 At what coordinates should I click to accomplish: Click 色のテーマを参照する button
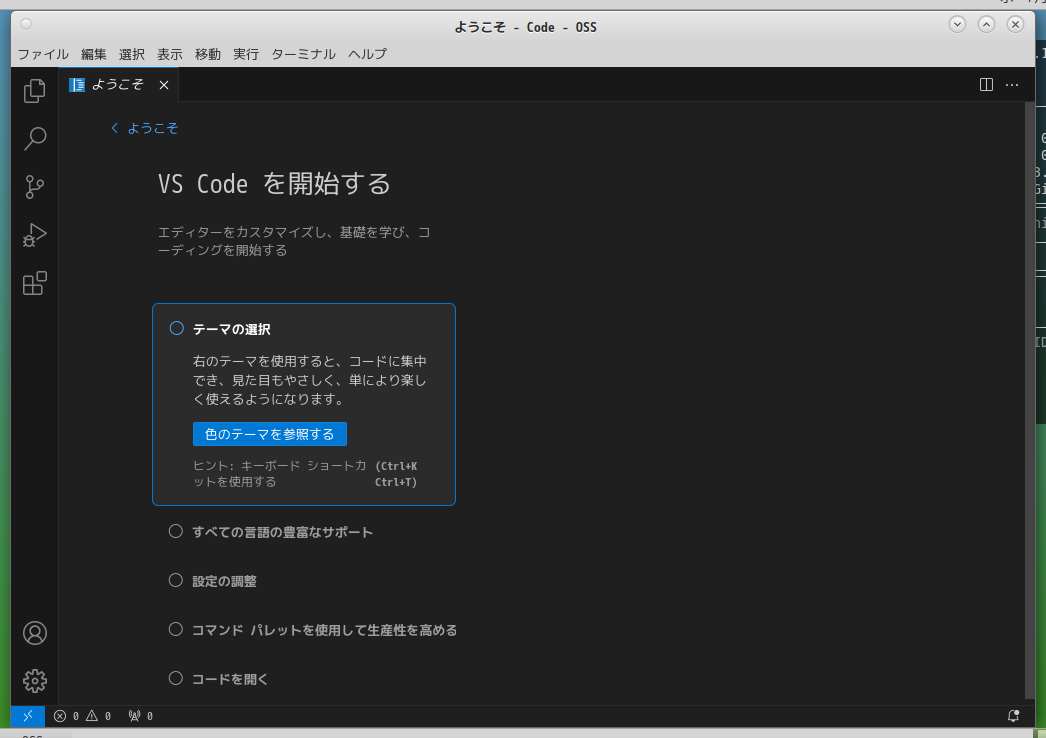pyautogui.click(x=270, y=434)
